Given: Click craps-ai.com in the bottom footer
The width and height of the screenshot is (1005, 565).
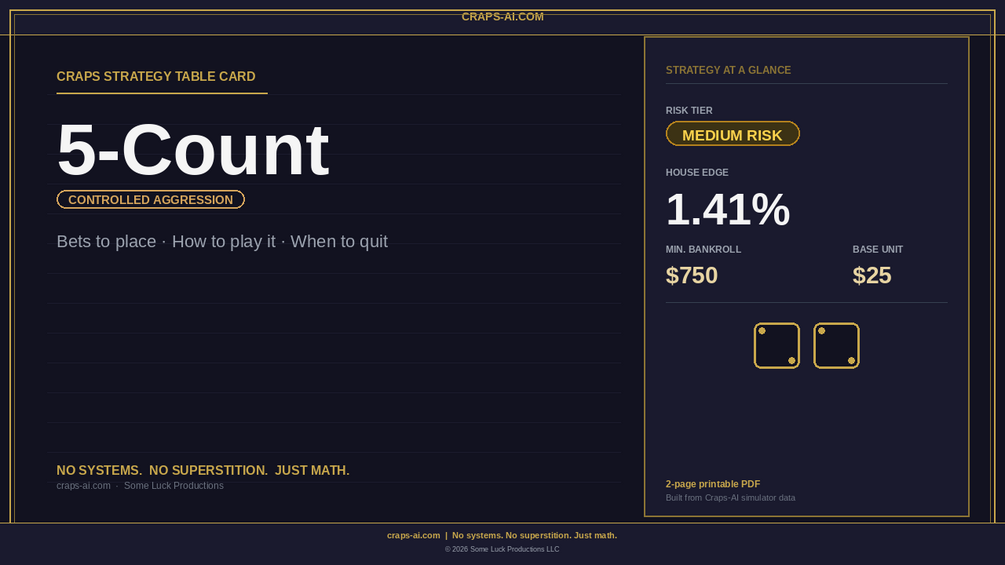Looking at the screenshot, I should pyautogui.click(x=413, y=536).
